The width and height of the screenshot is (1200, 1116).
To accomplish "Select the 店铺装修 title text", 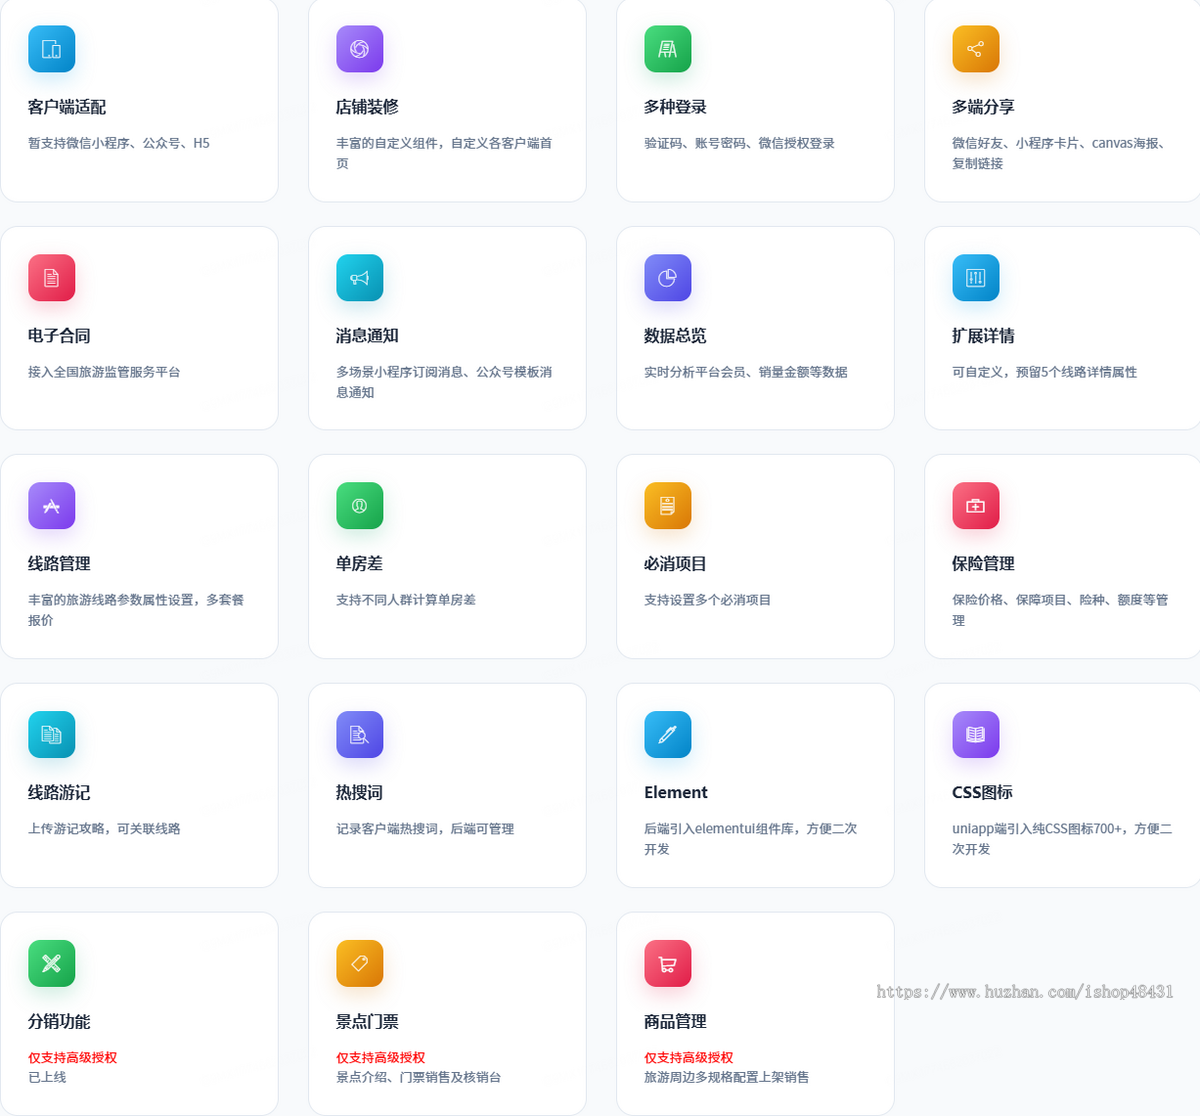I will click(367, 107).
